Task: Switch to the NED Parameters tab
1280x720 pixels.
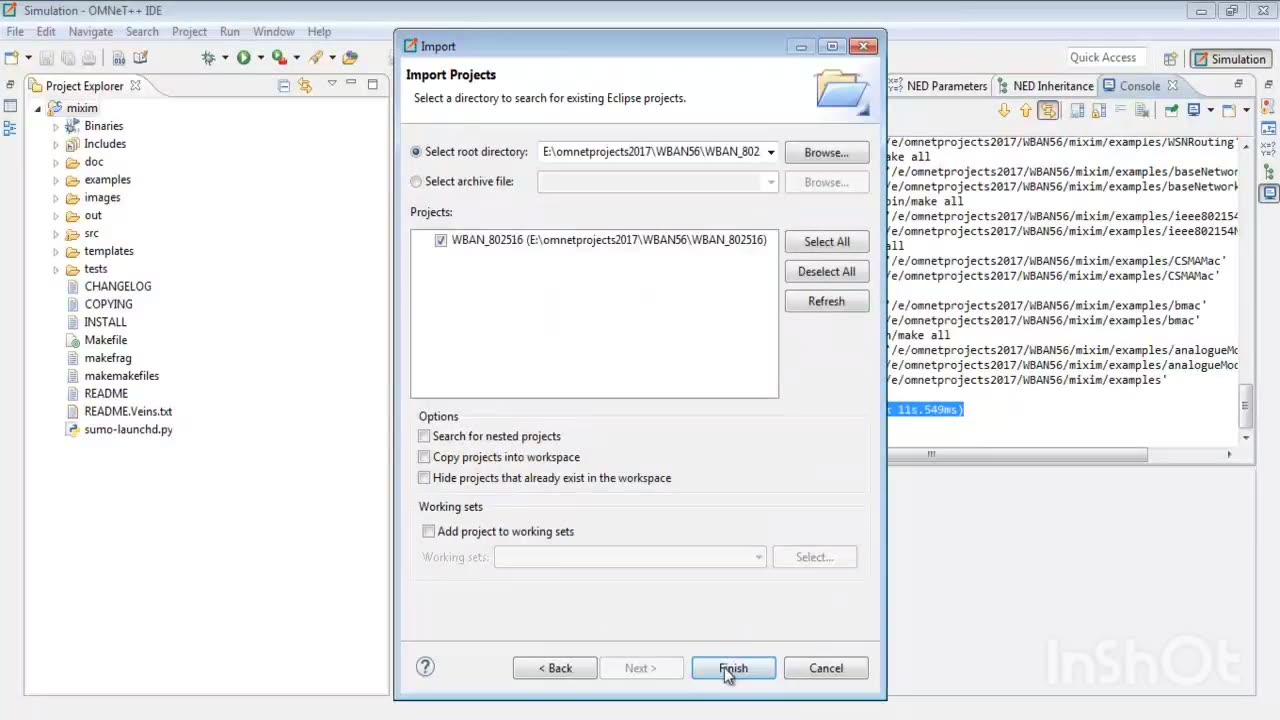Action: (938, 86)
